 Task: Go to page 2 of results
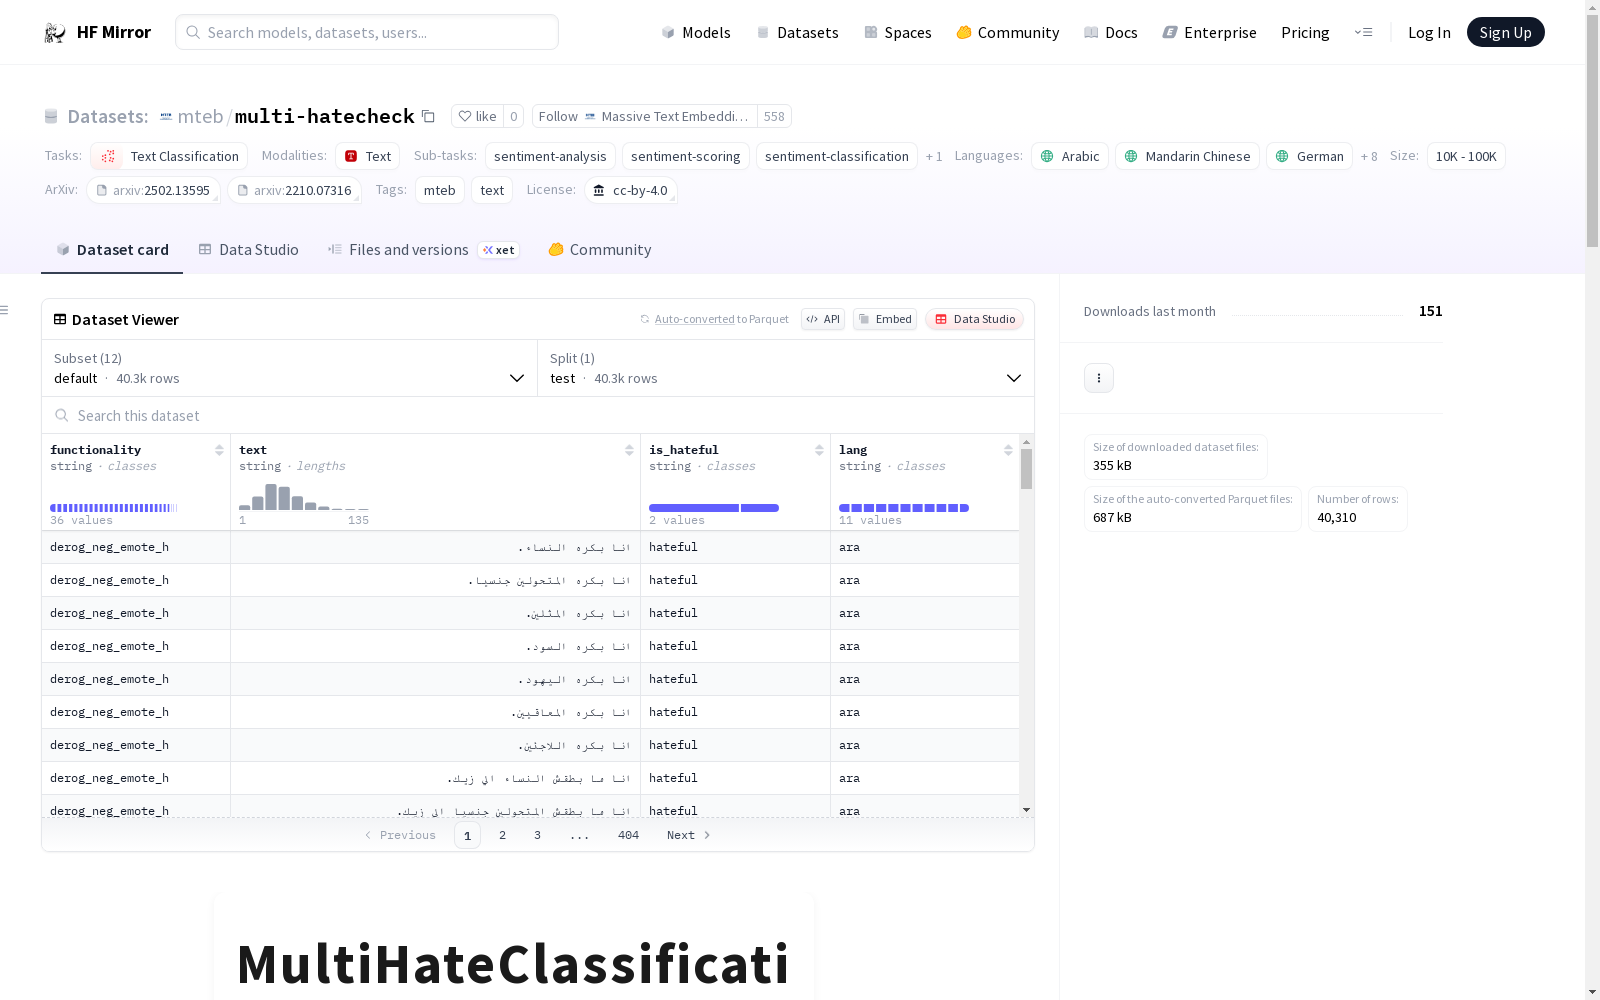pyautogui.click(x=502, y=835)
